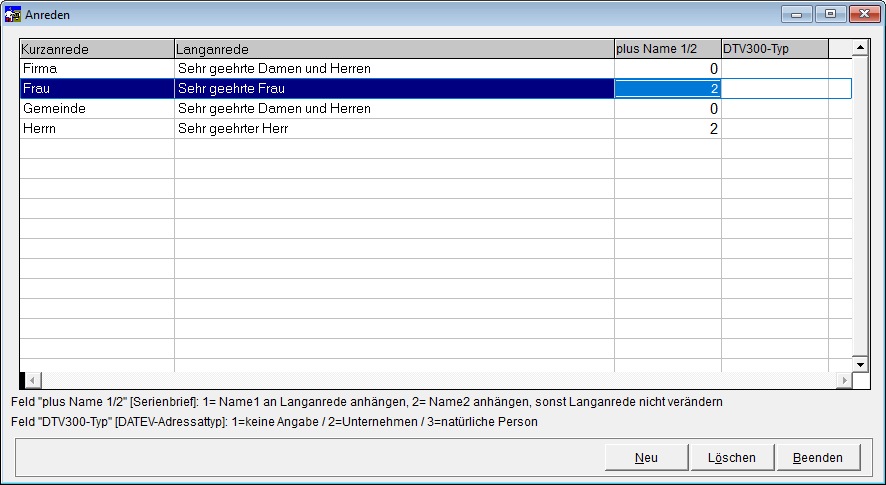
Task: Click the vertical scrollbar up arrow
Action: (860, 48)
